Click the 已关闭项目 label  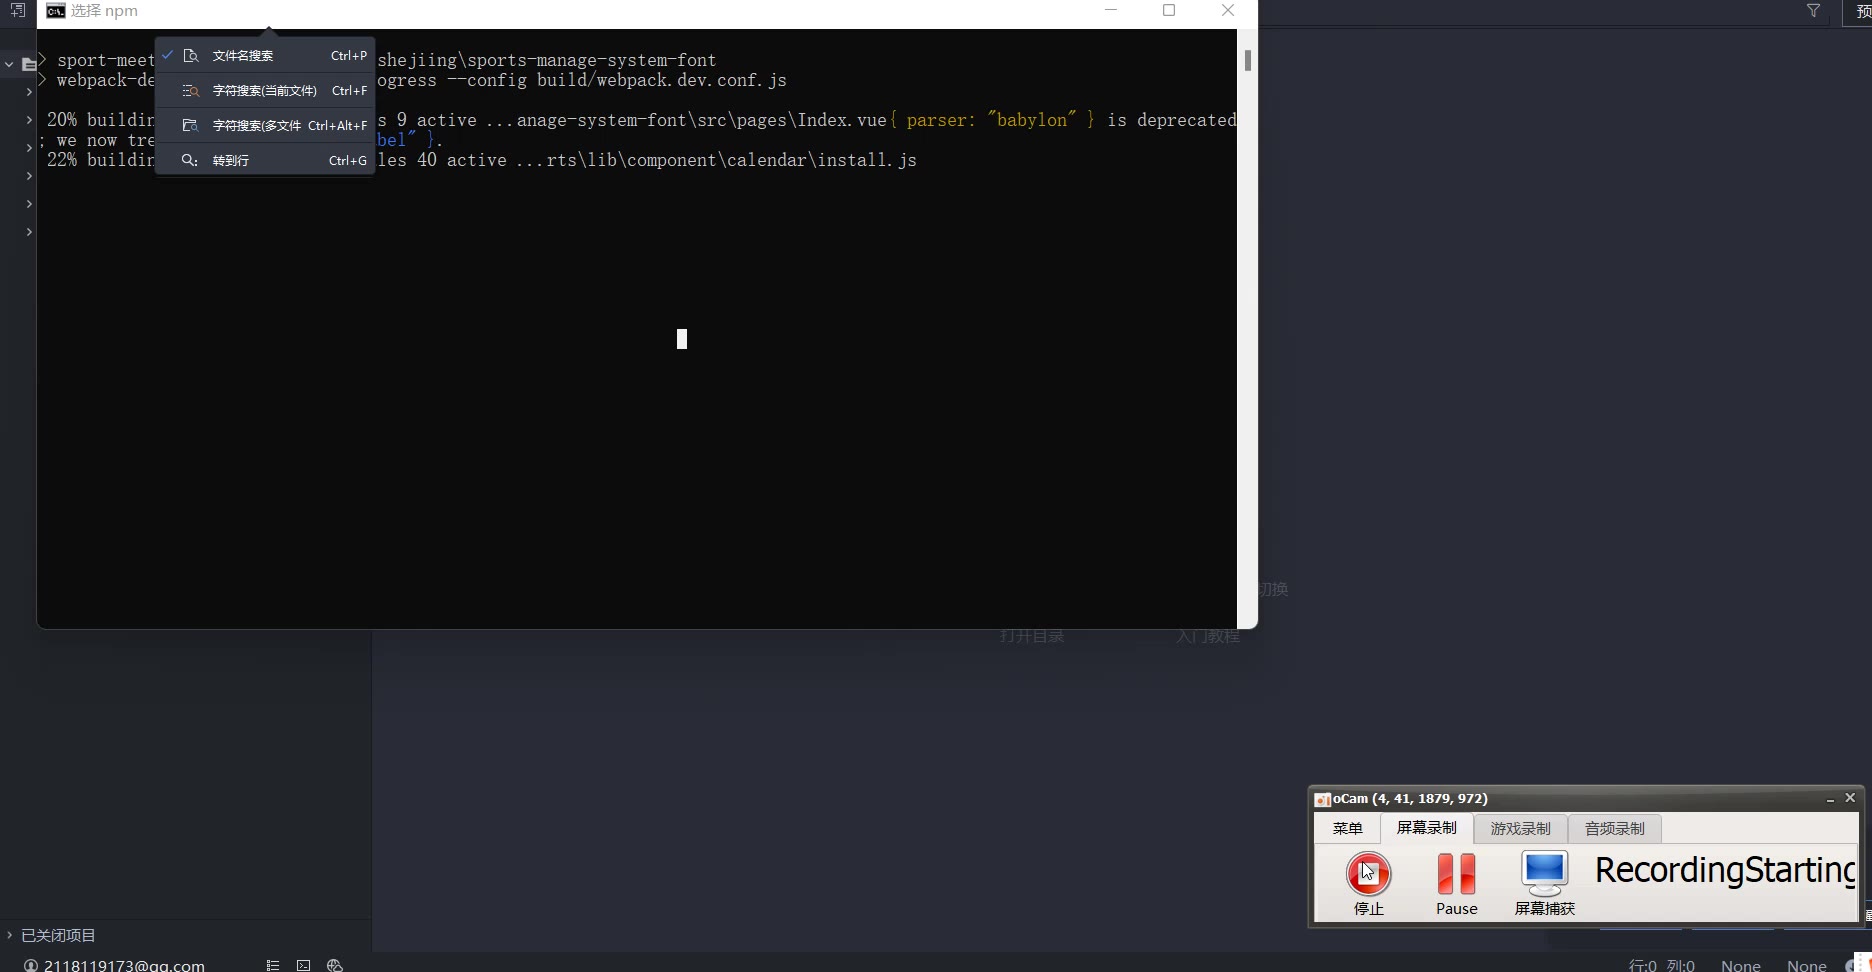point(58,935)
